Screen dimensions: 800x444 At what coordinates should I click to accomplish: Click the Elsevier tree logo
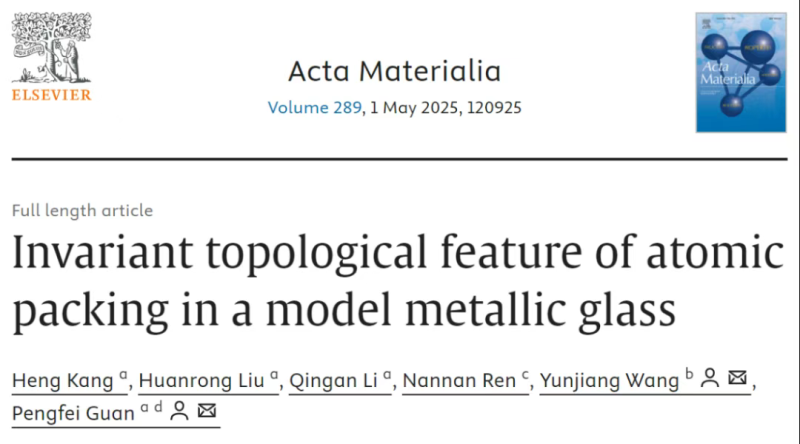[x=52, y=47]
